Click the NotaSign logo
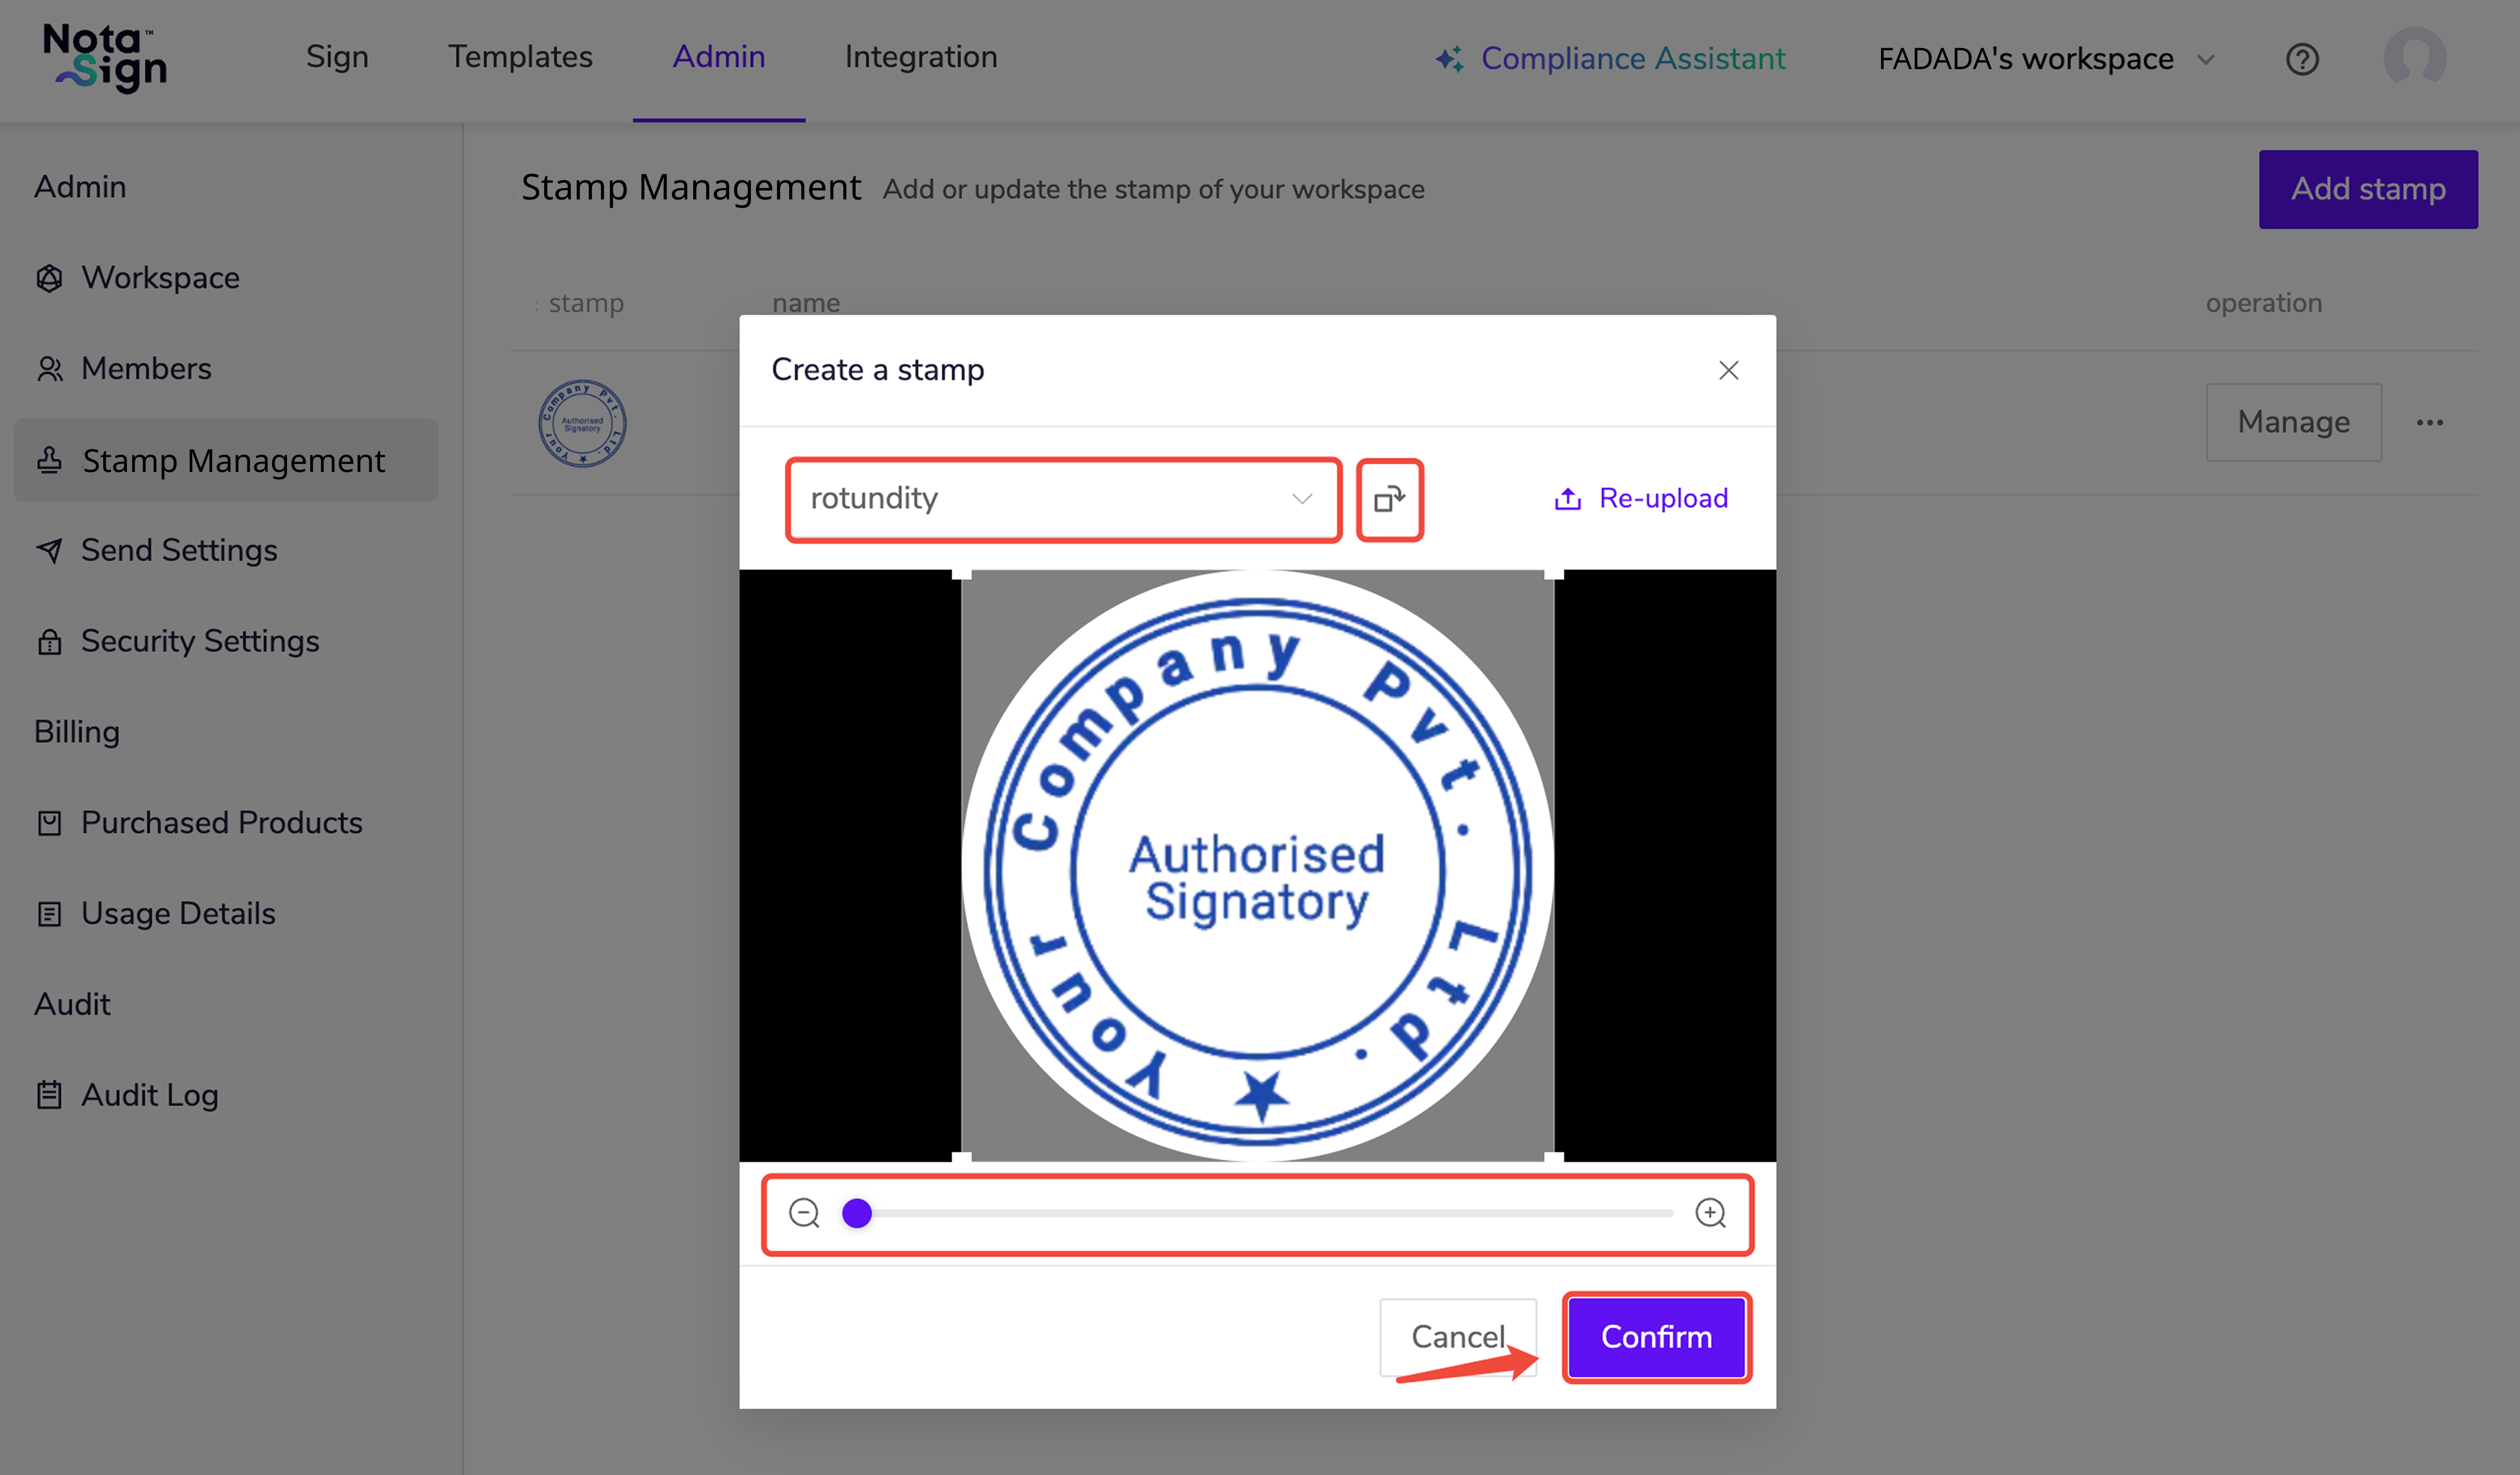The height and width of the screenshot is (1475, 2520). pos(106,58)
